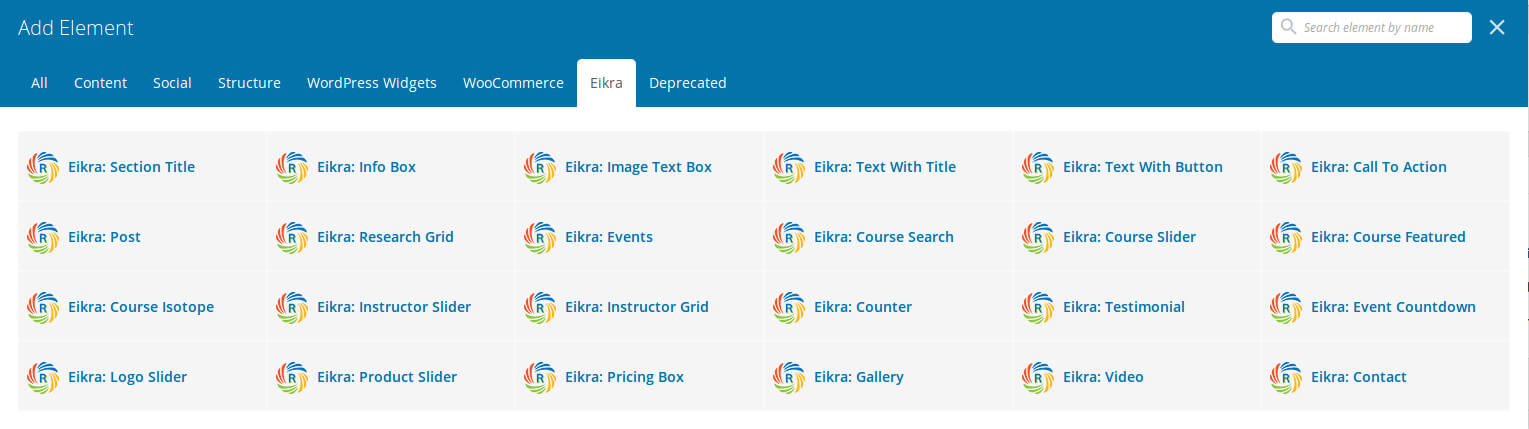Click the Eikra: Logo Slider icon
This screenshot has height=429, width=1529.
pyautogui.click(x=42, y=377)
